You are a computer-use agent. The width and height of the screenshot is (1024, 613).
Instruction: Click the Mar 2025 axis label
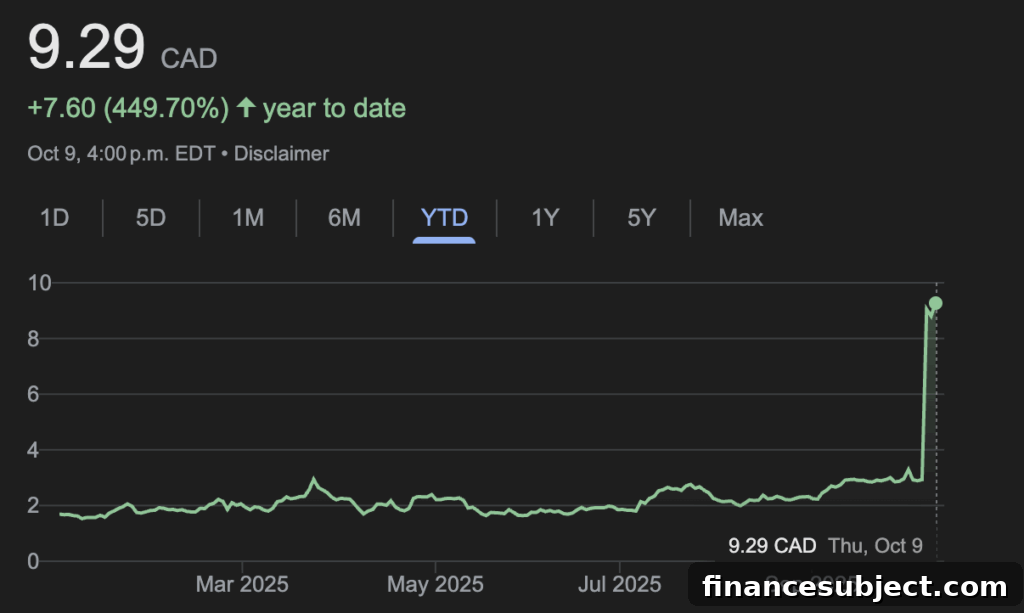(242, 584)
